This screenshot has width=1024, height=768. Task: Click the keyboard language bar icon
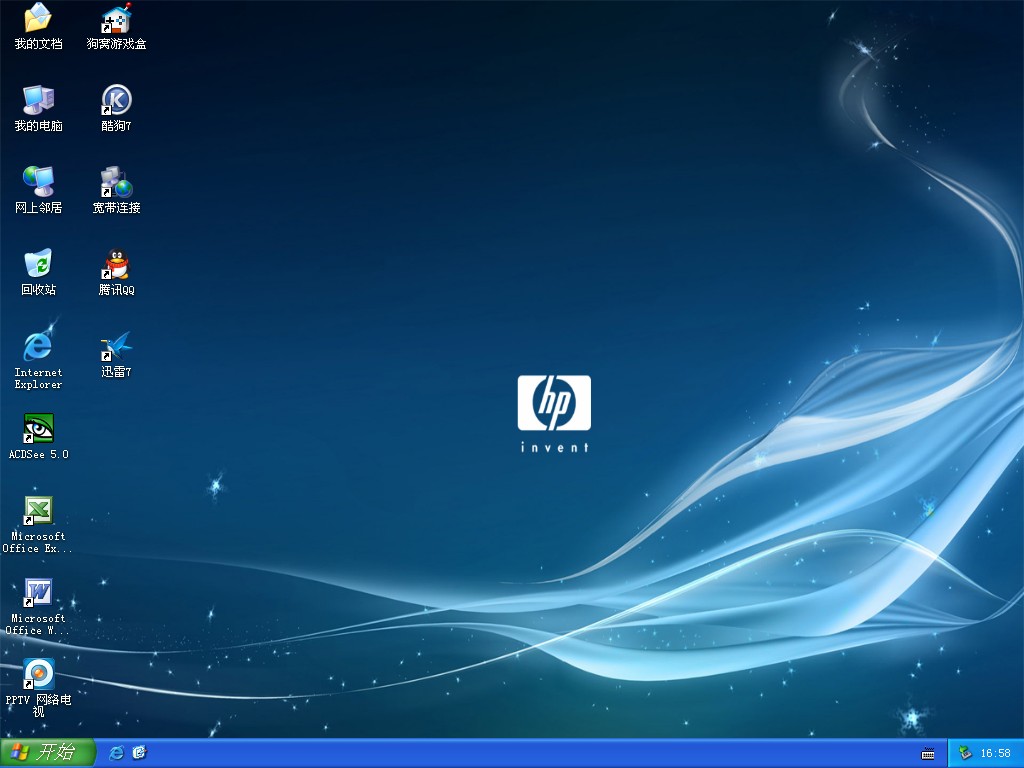click(928, 753)
